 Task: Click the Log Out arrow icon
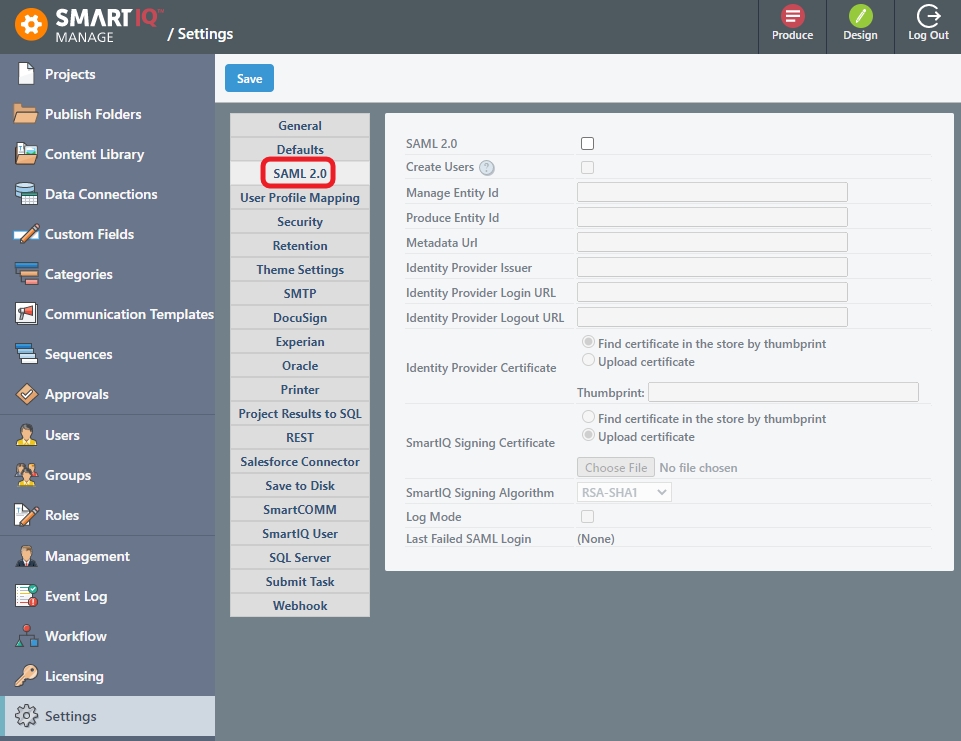pyautogui.click(x=929, y=16)
